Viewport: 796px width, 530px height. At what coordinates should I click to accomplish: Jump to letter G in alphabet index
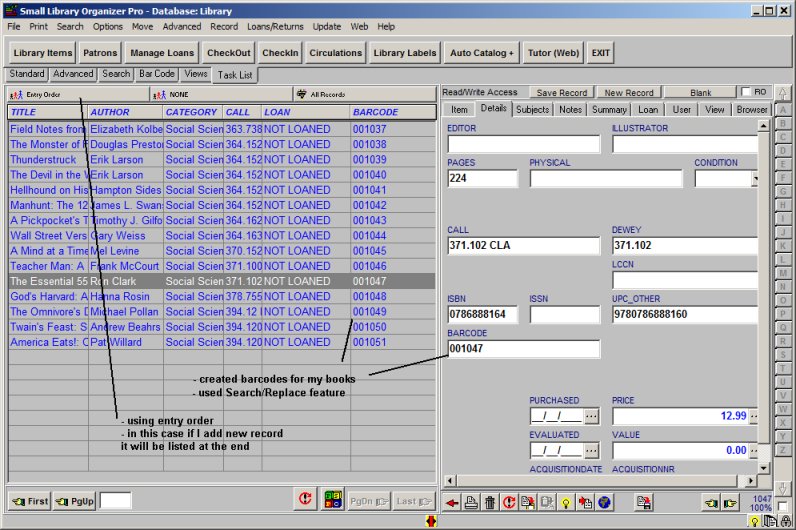click(x=783, y=191)
